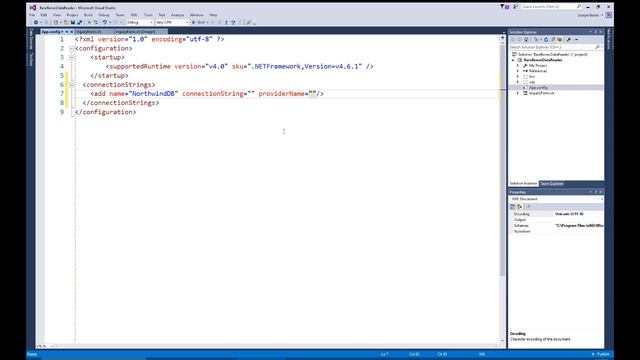Click the Home icon in Solution Explorer toolbar
Image resolution: width=640 pixels, height=360 pixels.
(x=527, y=40)
